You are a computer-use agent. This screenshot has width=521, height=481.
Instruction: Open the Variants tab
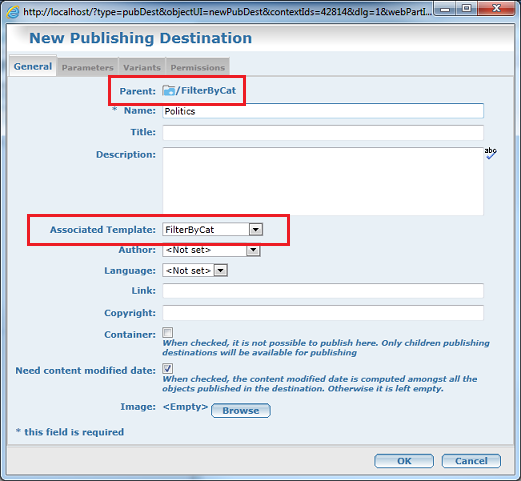[142, 67]
